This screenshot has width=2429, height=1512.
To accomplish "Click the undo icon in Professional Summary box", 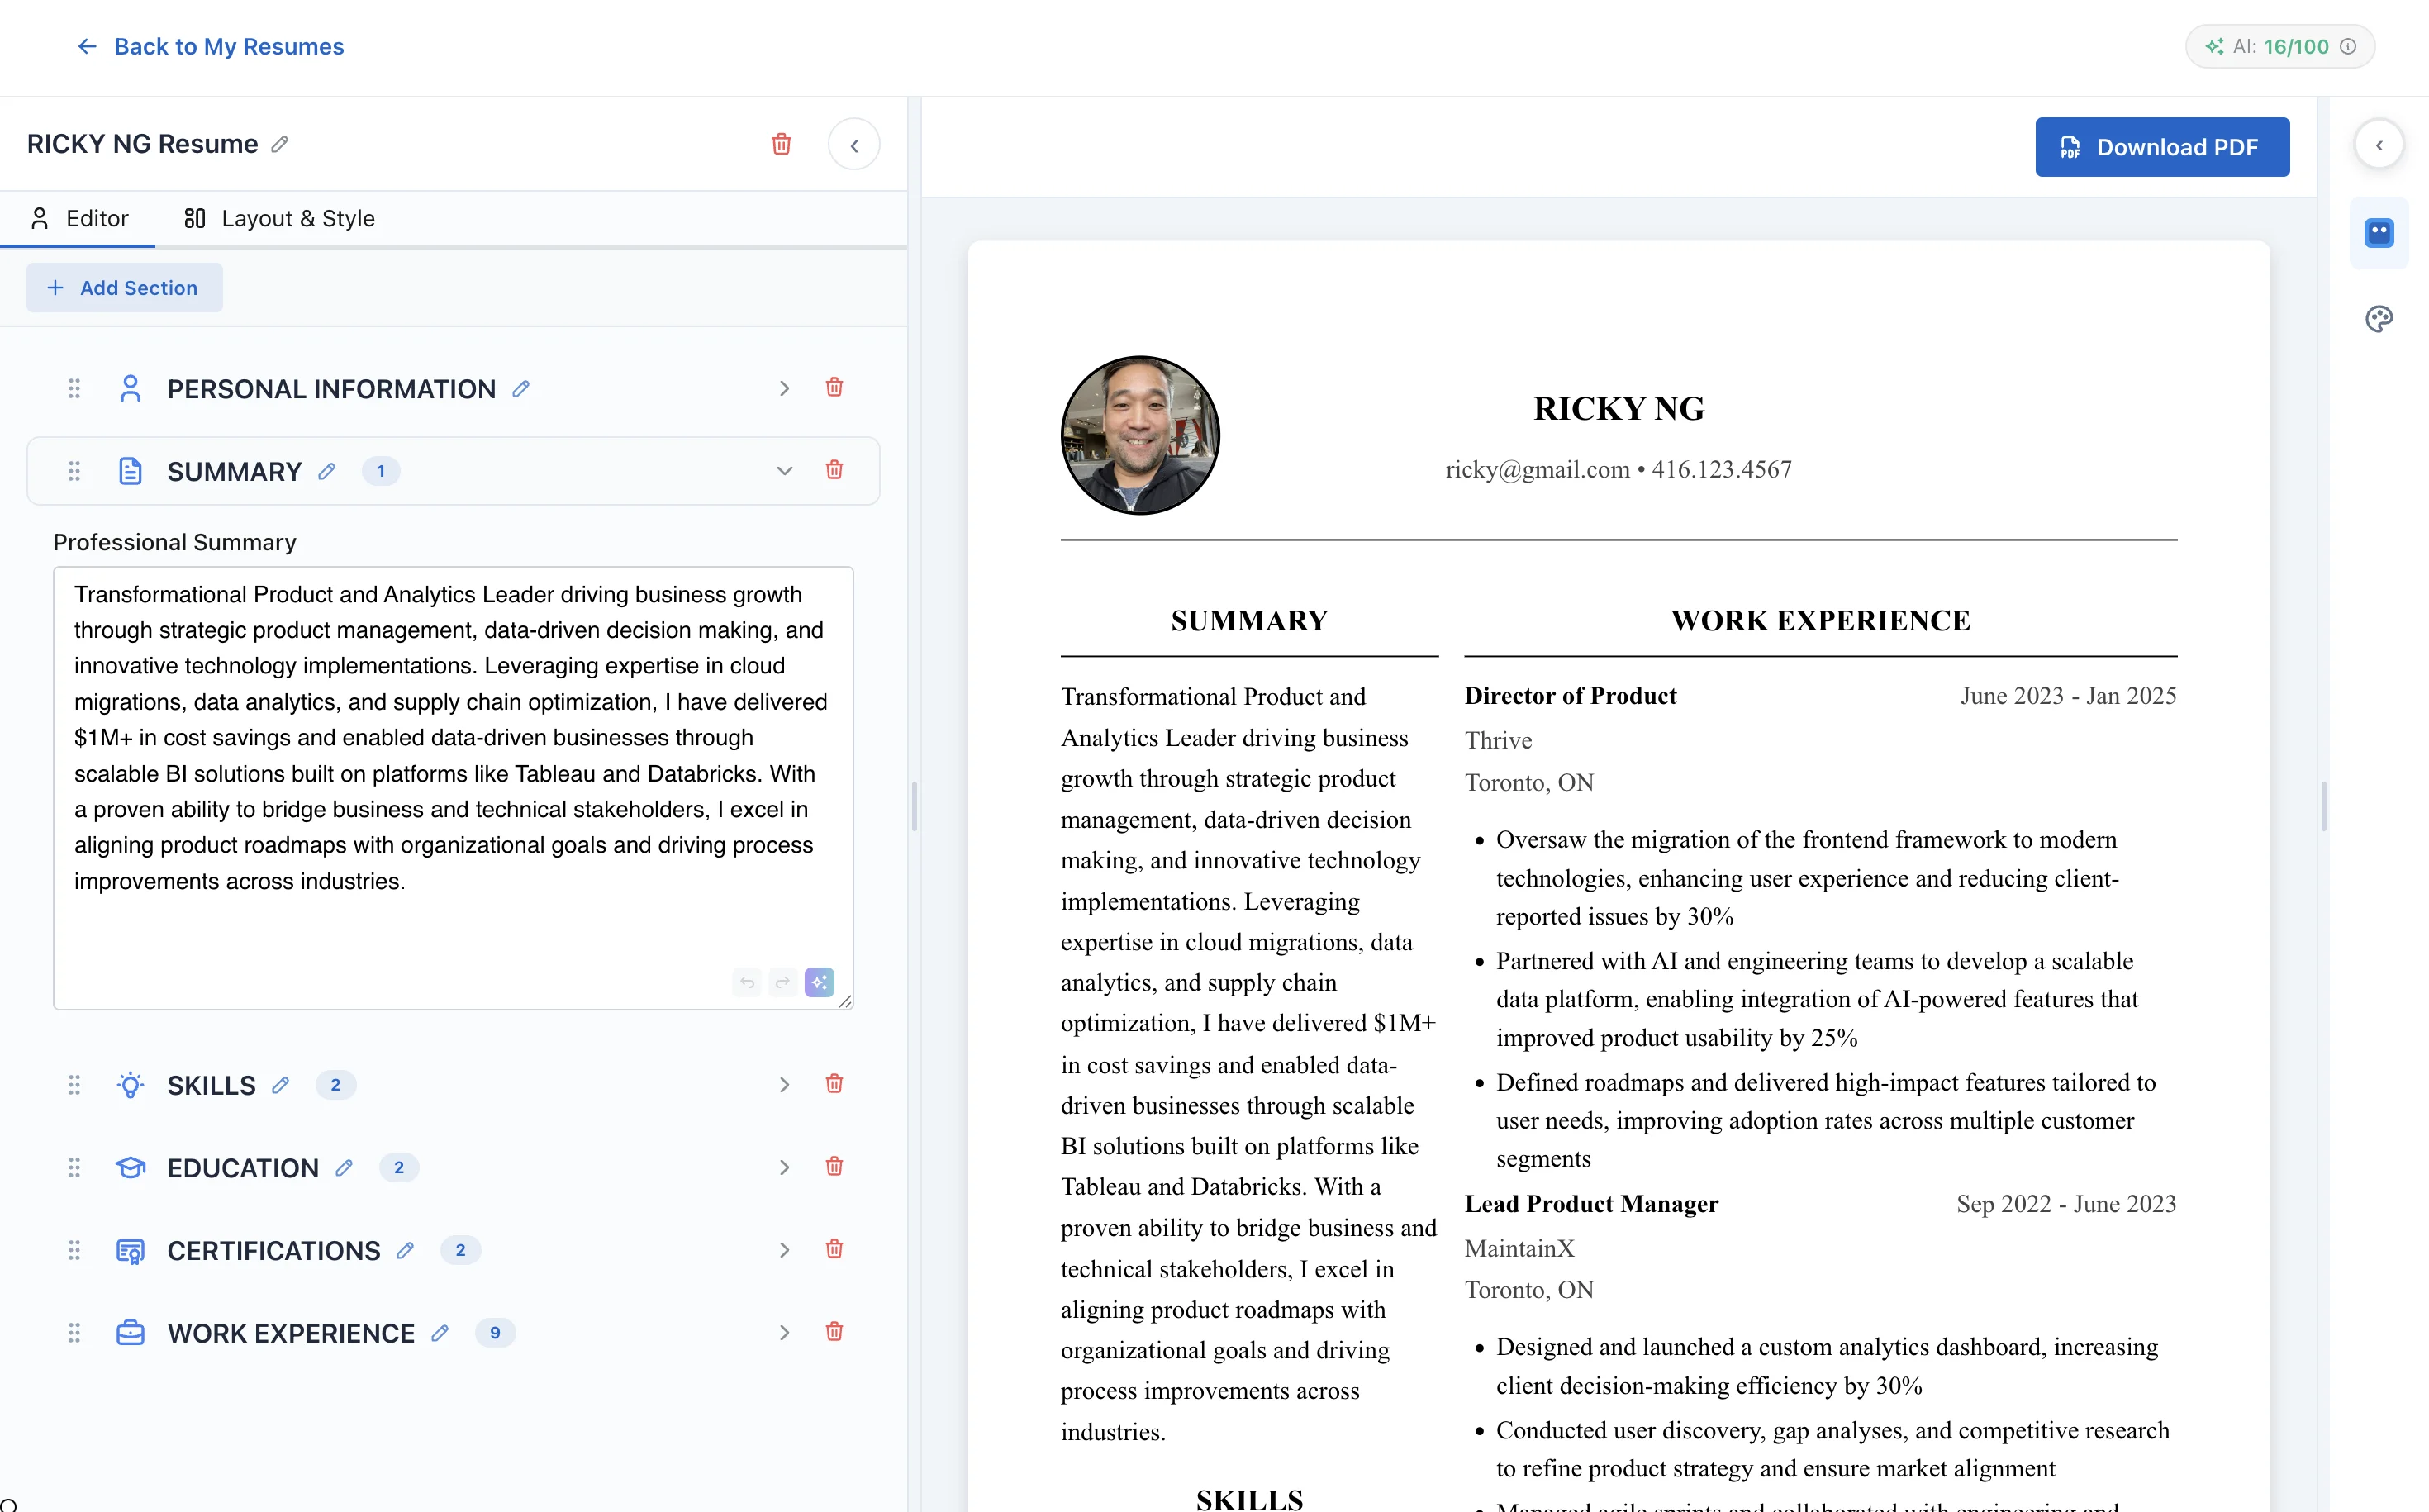I will coord(746,982).
